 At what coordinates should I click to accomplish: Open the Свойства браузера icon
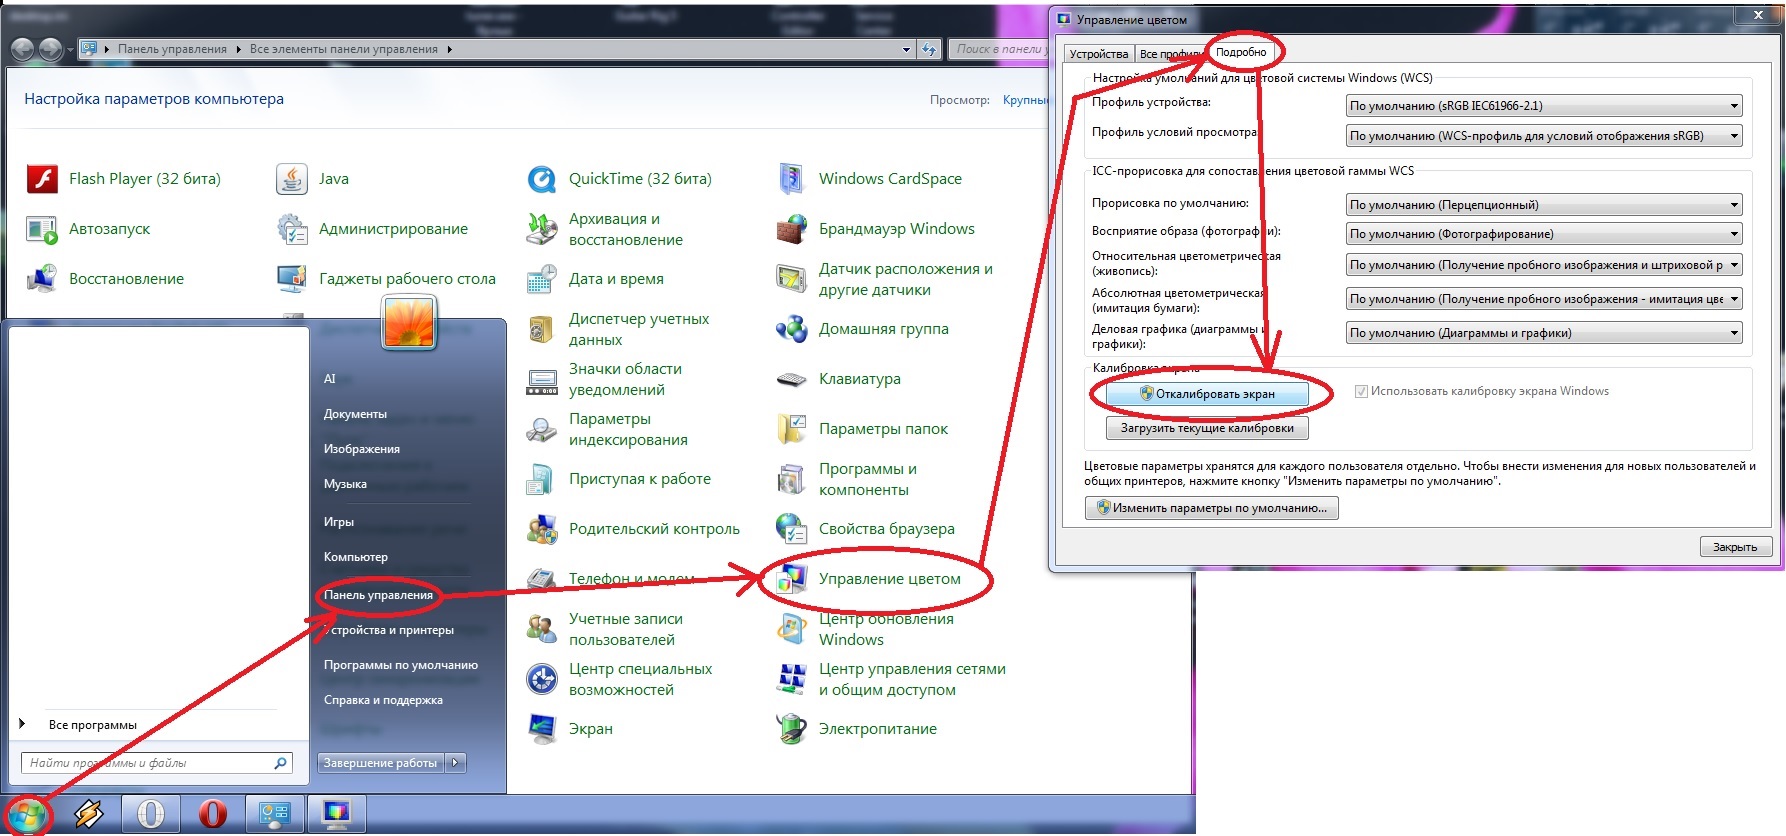(x=792, y=529)
